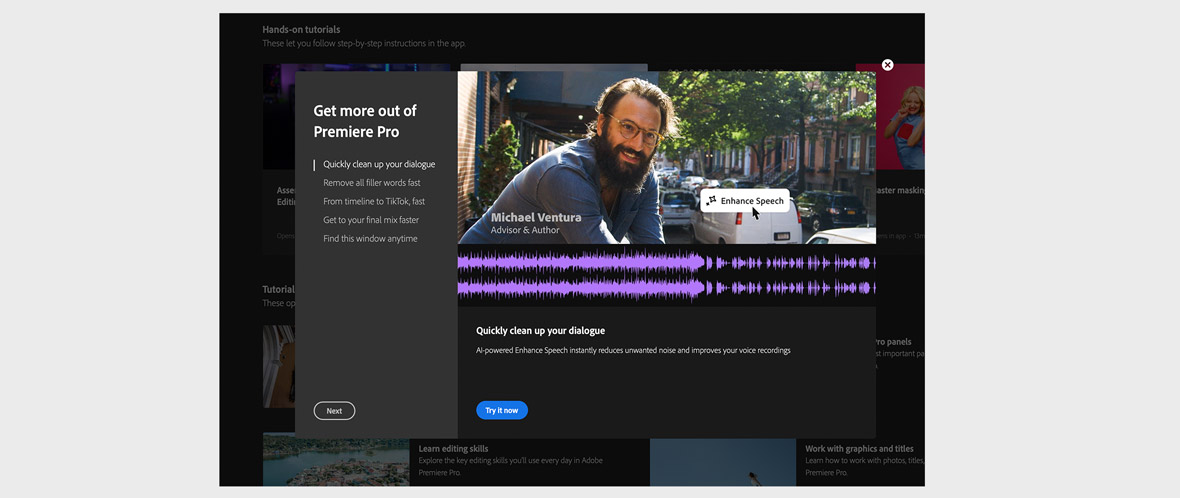Close the Get more out of Premiere Pro dialog

click(887, 65)
